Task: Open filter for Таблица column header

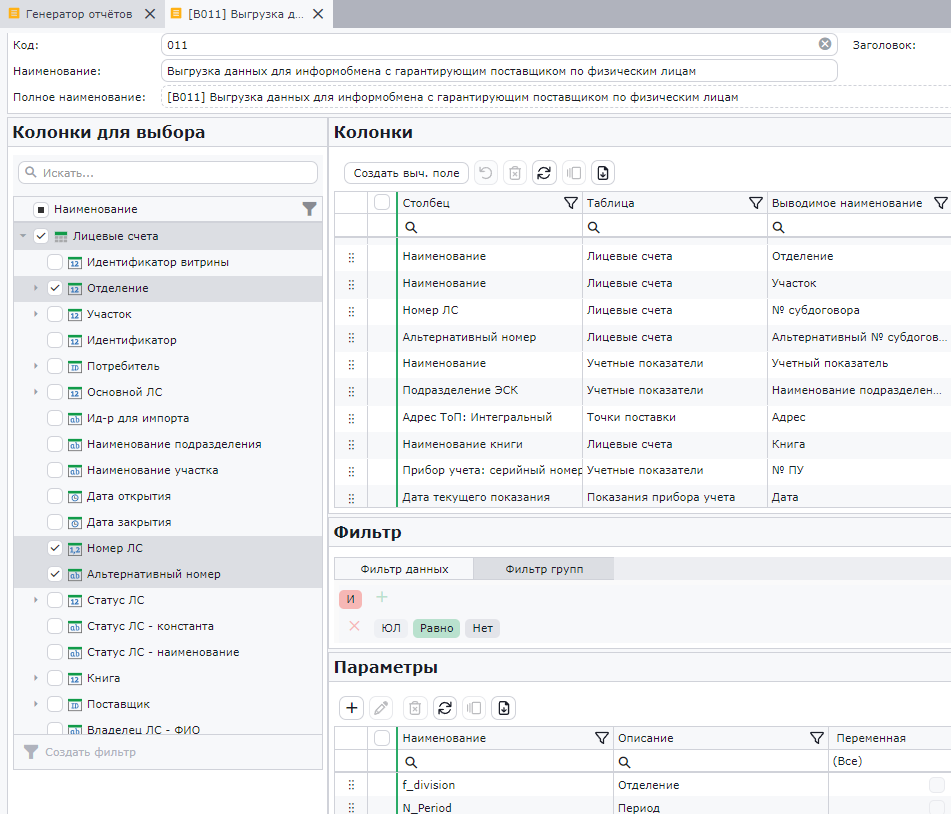Action: (x=756, y=203)
